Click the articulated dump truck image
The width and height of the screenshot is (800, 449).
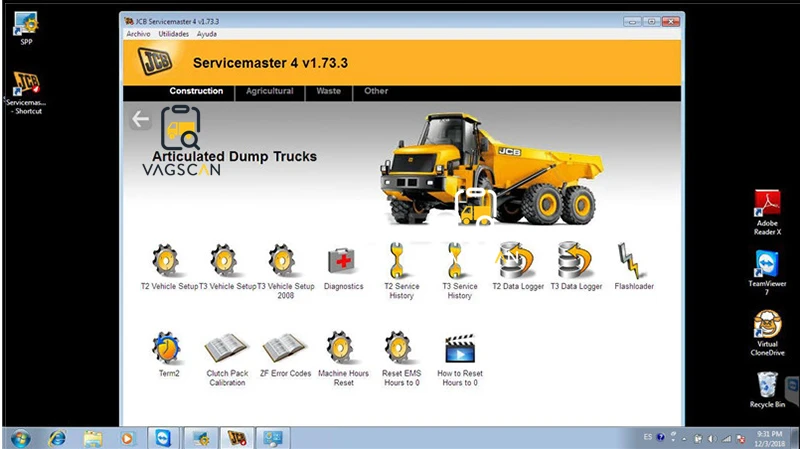pyautogui.click(x=491, y=169)
